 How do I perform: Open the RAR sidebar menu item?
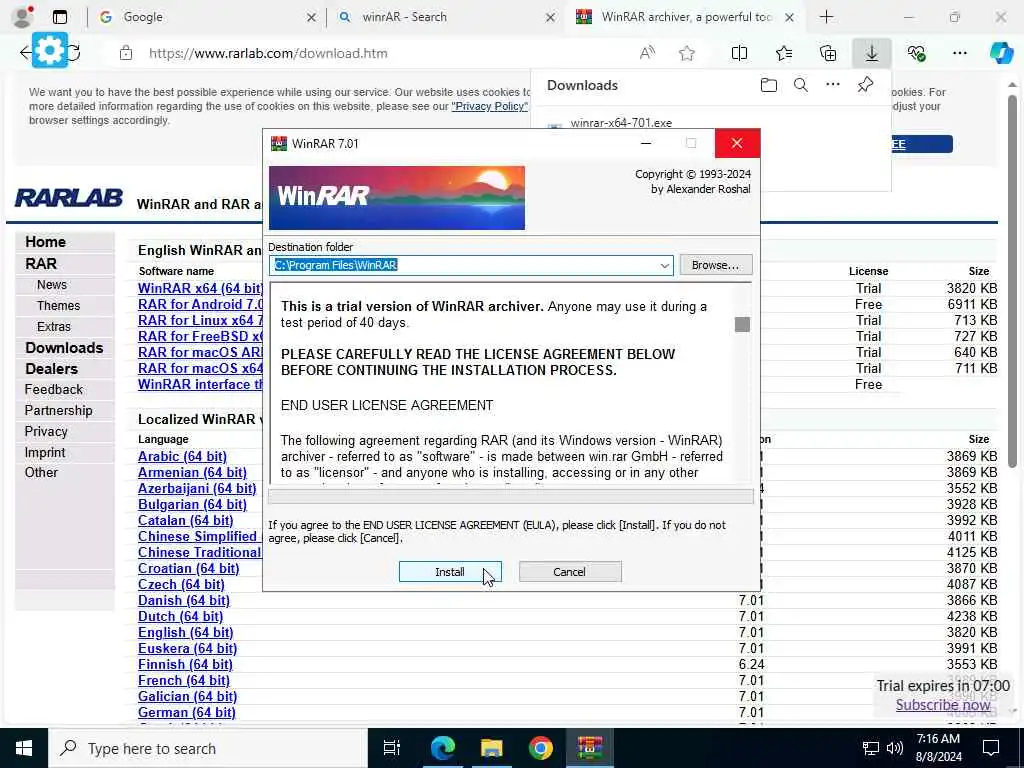point(40,264)
